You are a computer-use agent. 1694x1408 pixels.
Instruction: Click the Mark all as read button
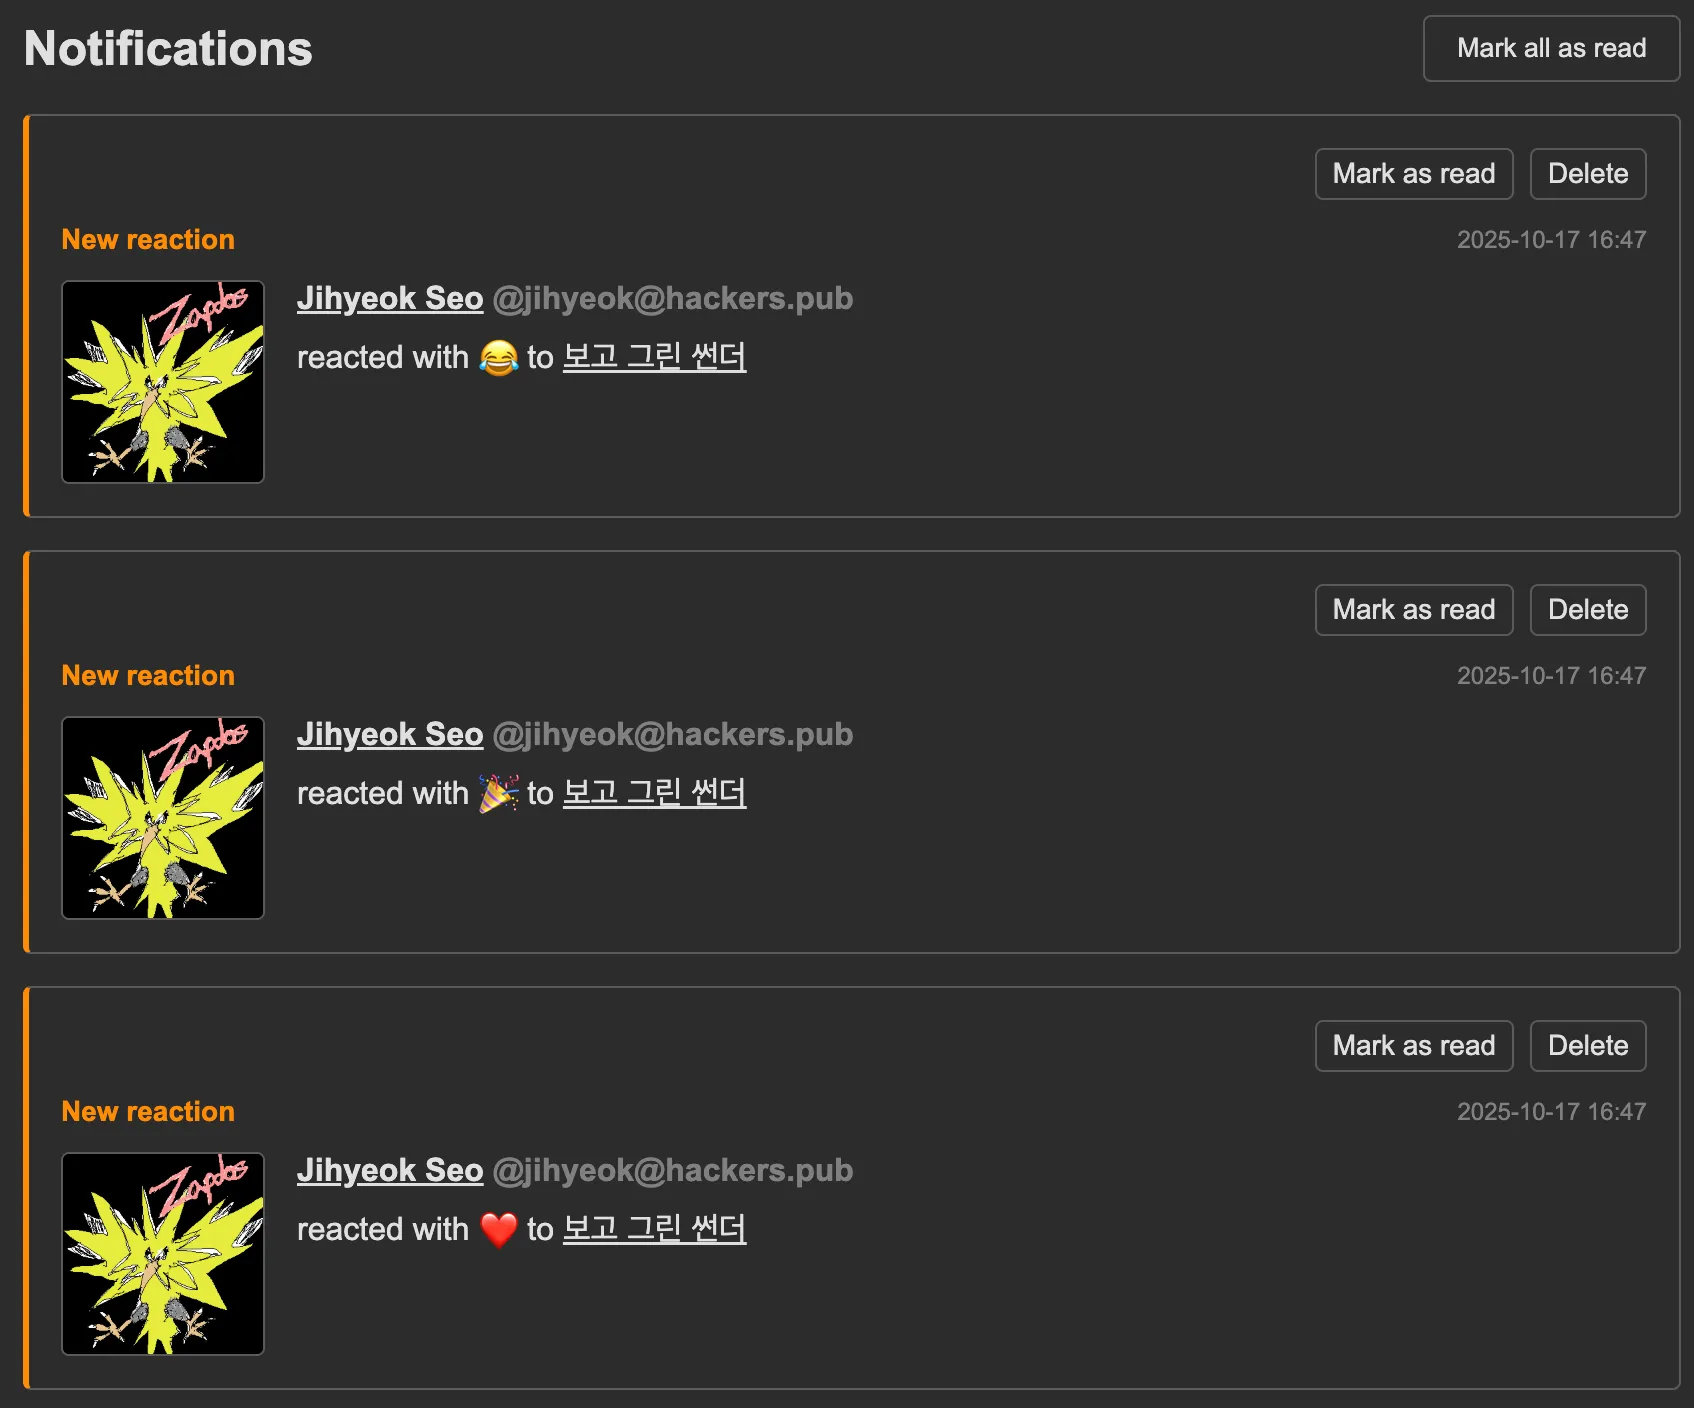tap(1551, 48)
